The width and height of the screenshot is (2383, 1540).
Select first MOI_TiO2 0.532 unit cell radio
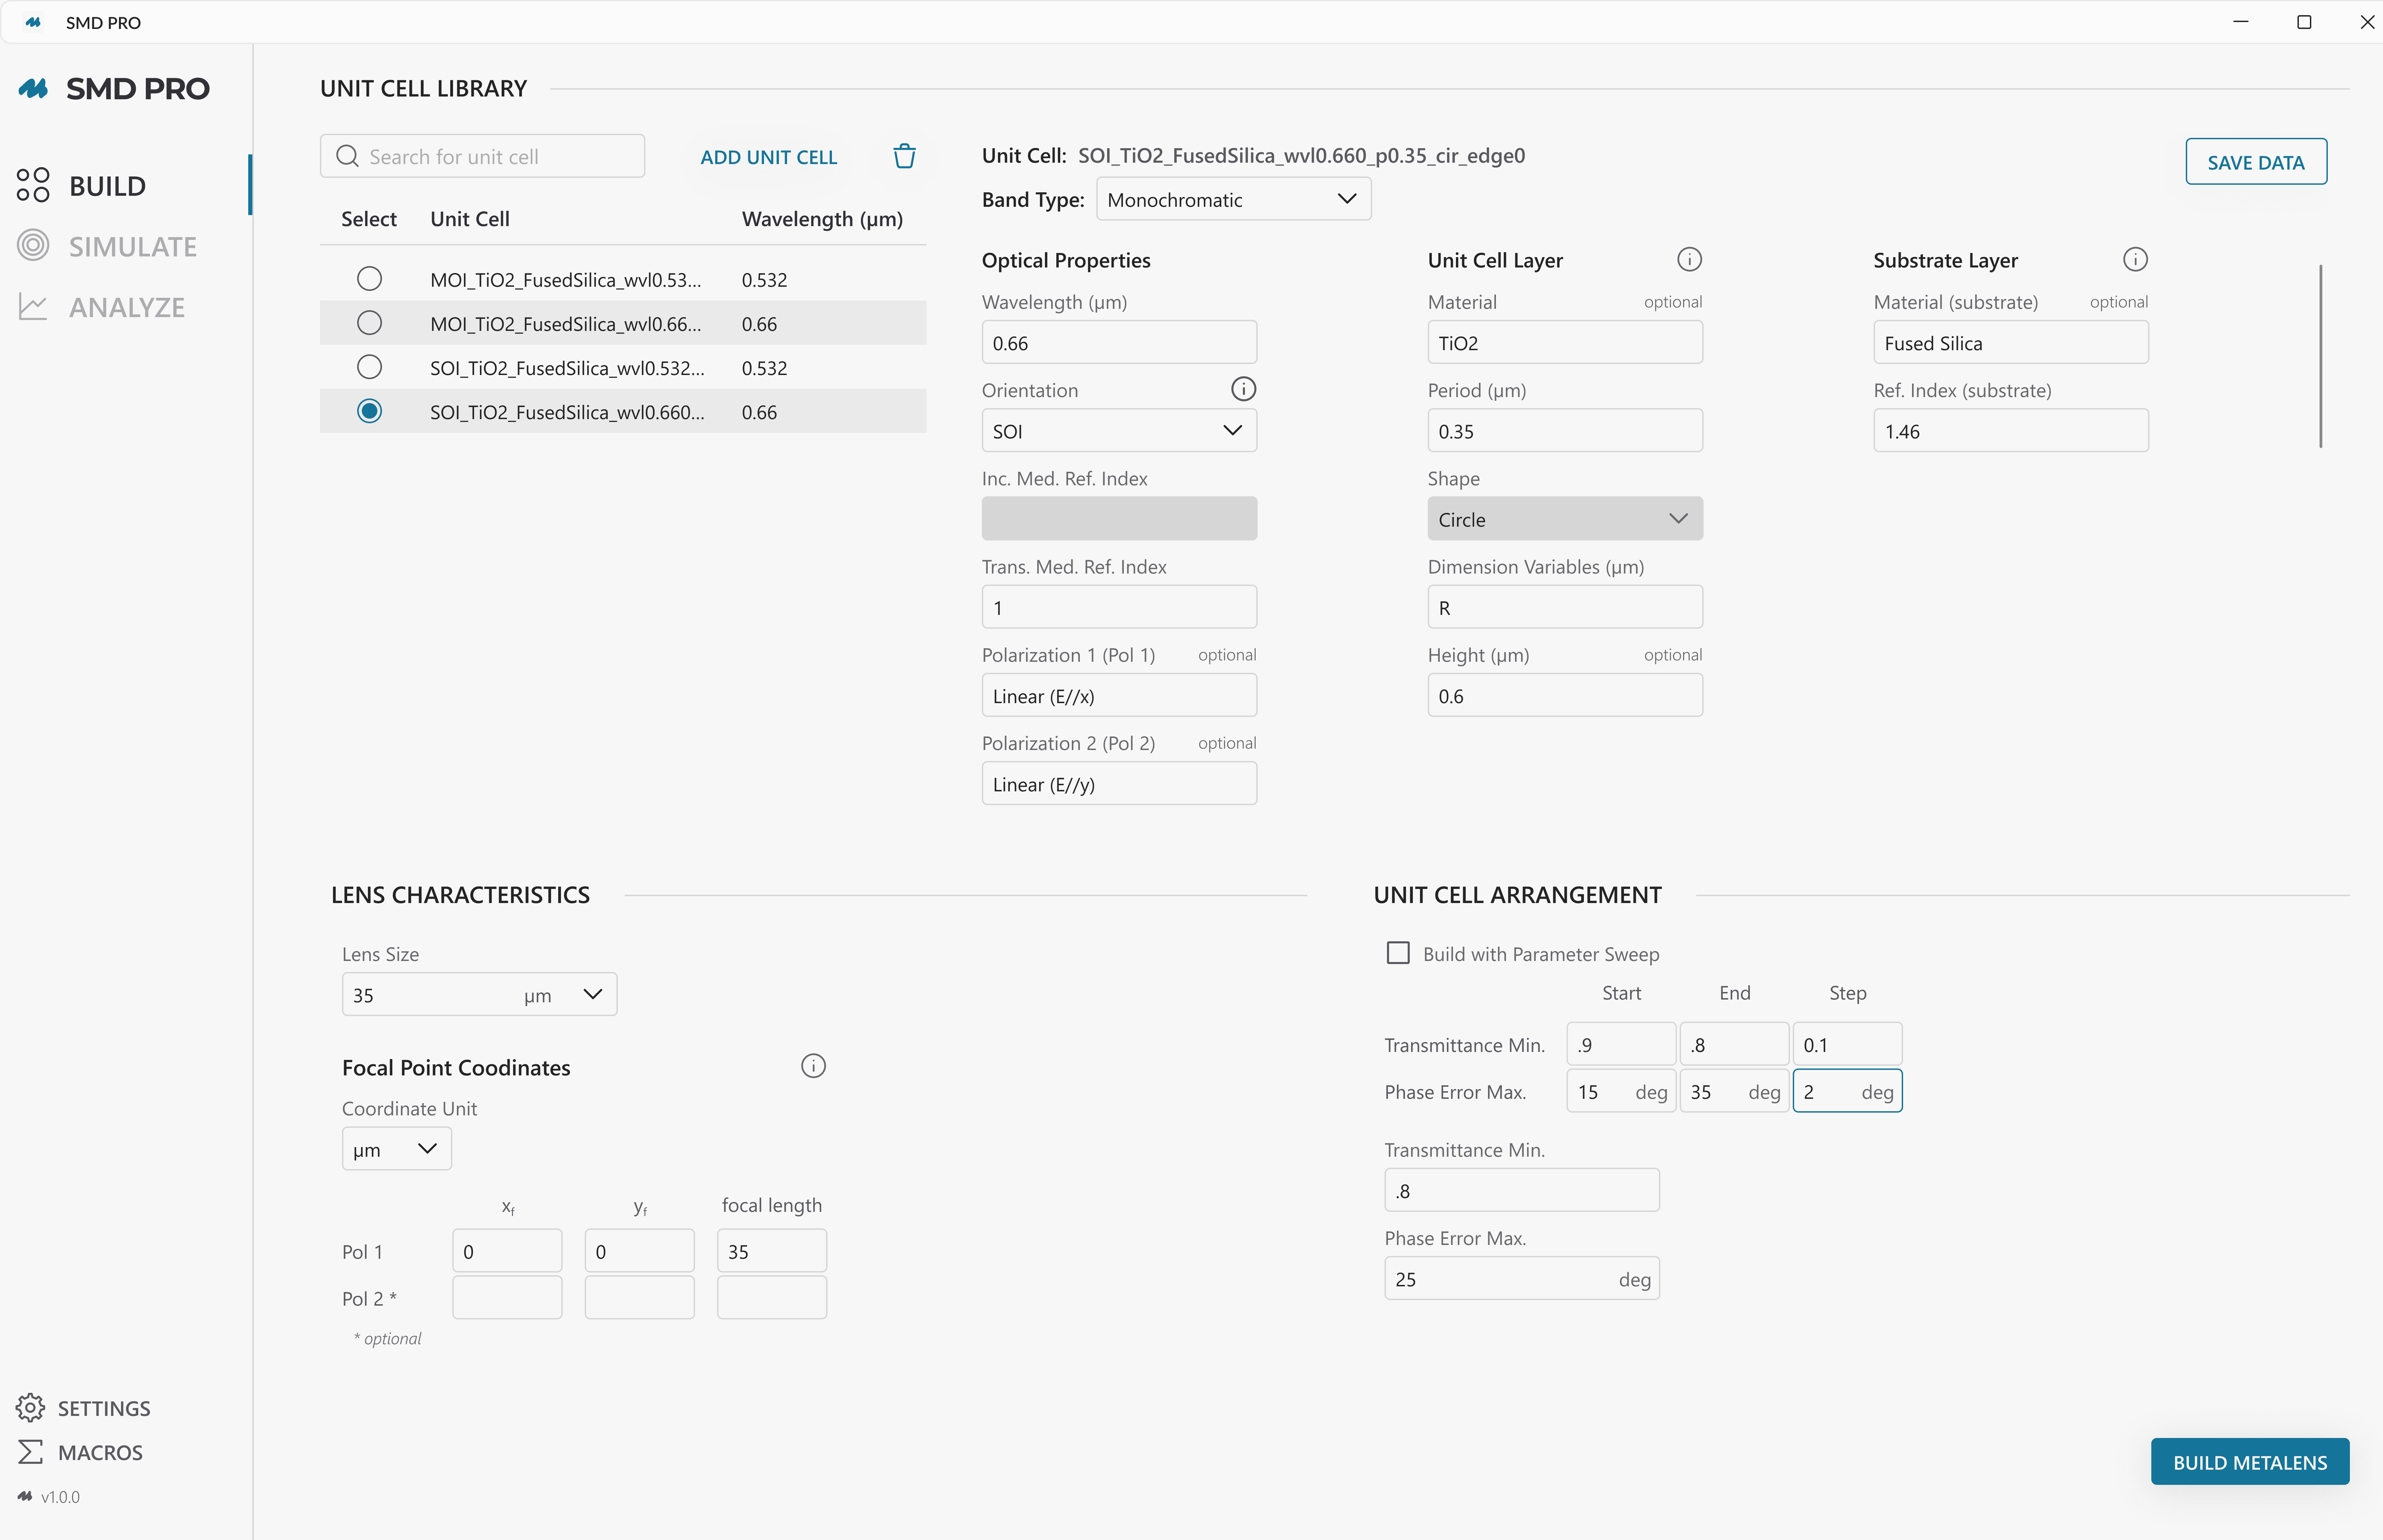point(369,279)
